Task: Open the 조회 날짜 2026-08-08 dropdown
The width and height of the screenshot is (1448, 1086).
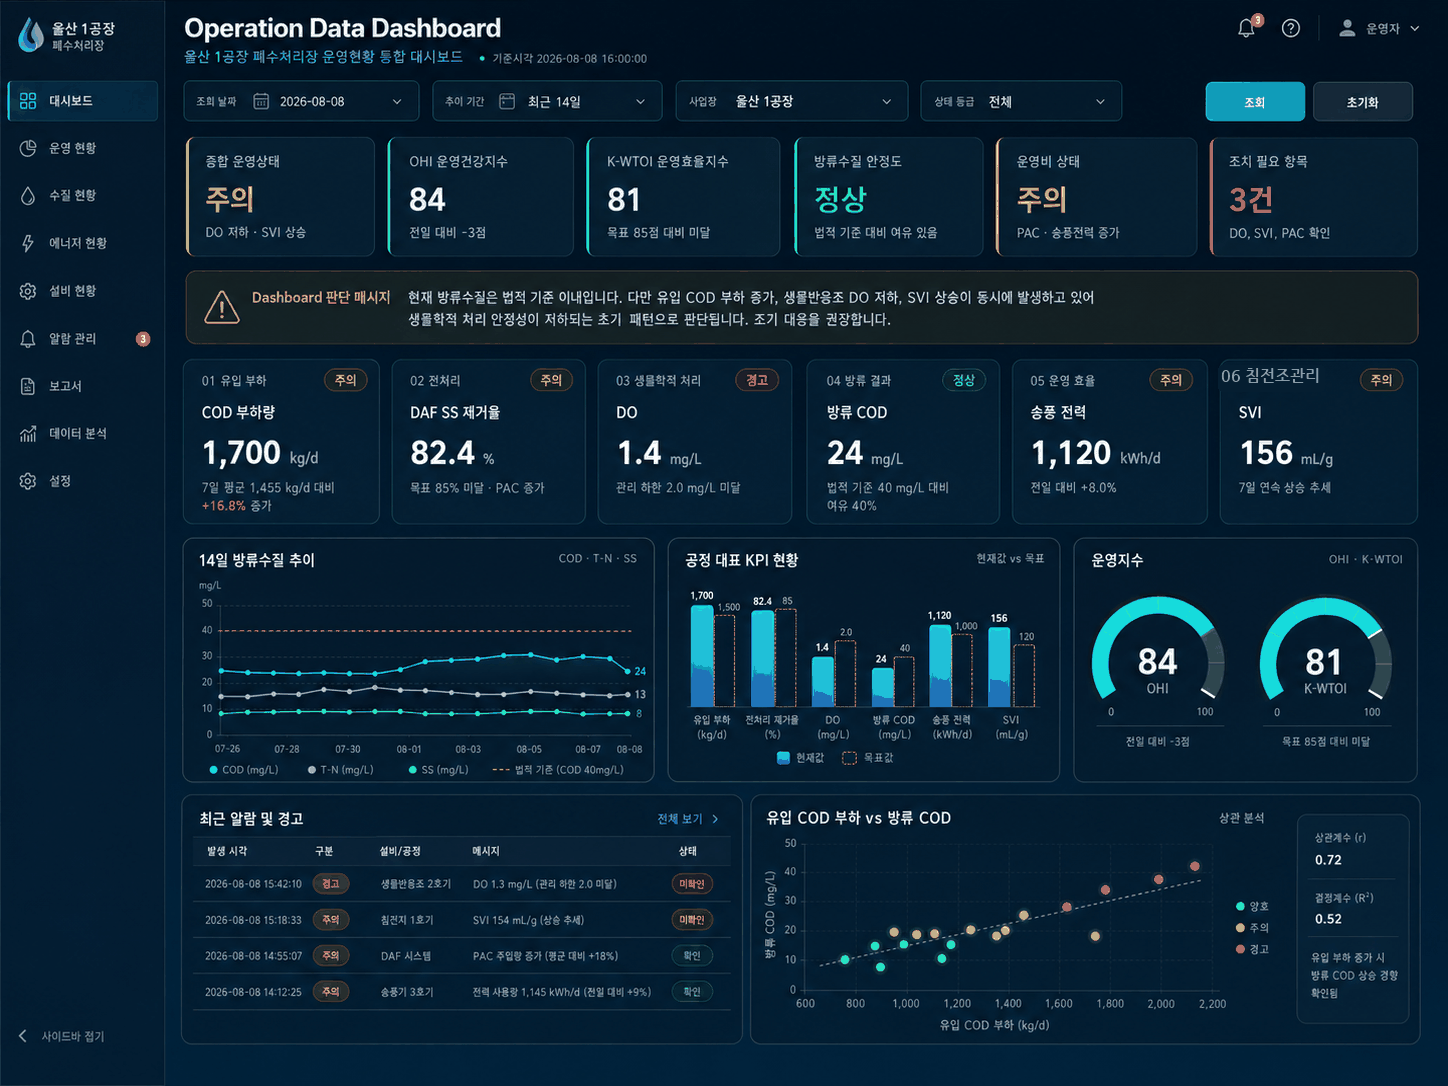Action: coord(301,101)
